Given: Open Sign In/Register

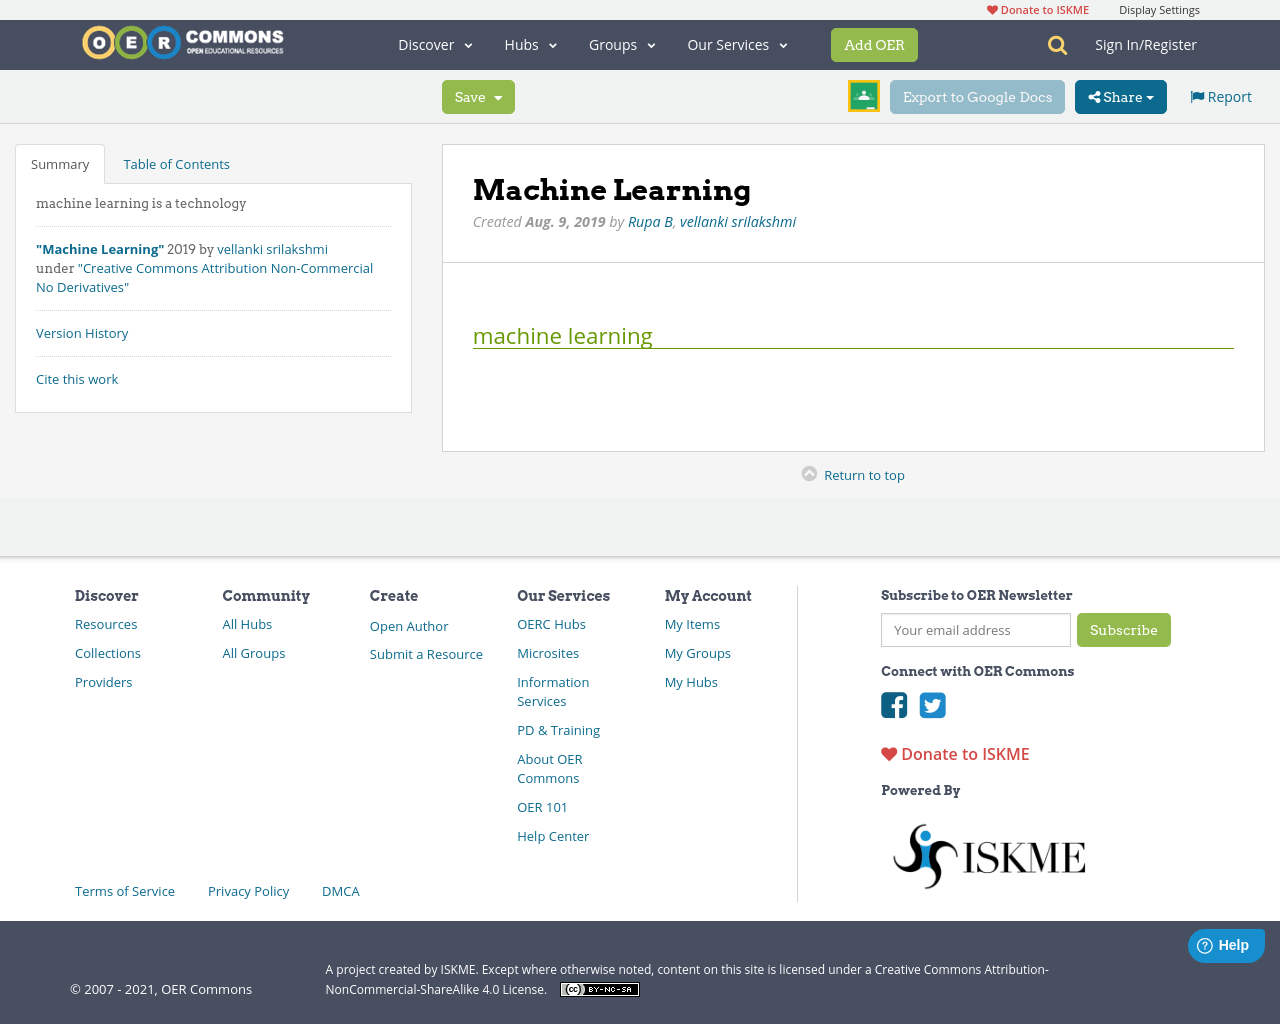Looking at the screenshot, I should tap(1146, 45).
